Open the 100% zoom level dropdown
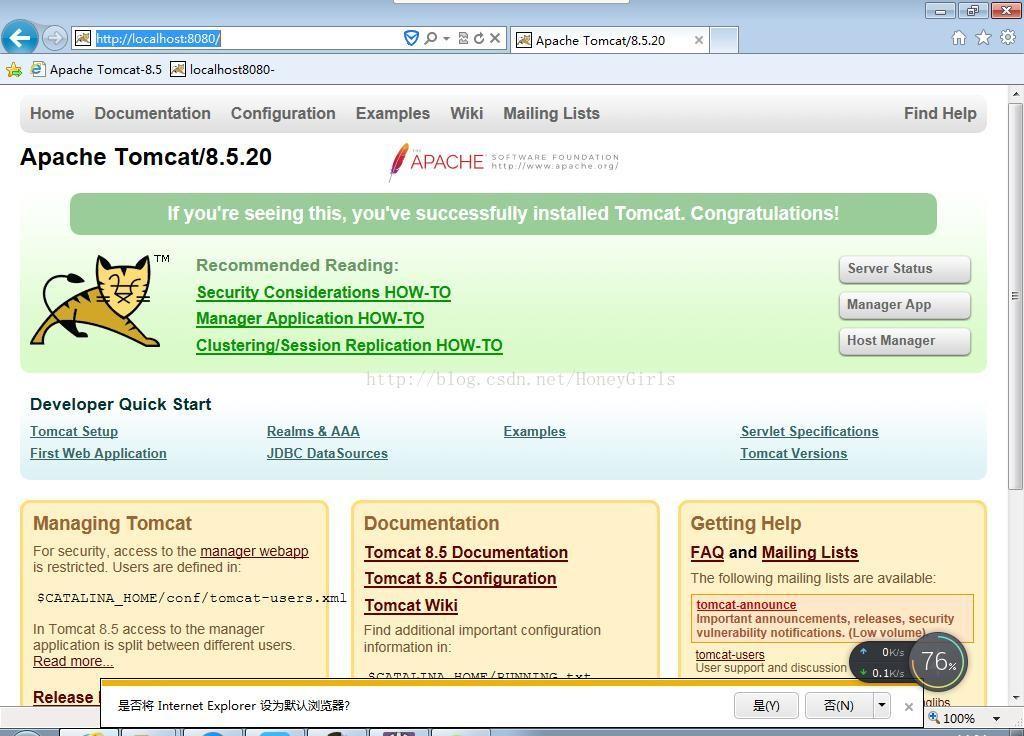The width and height of the screenshot is (1024, 736). 996,718
